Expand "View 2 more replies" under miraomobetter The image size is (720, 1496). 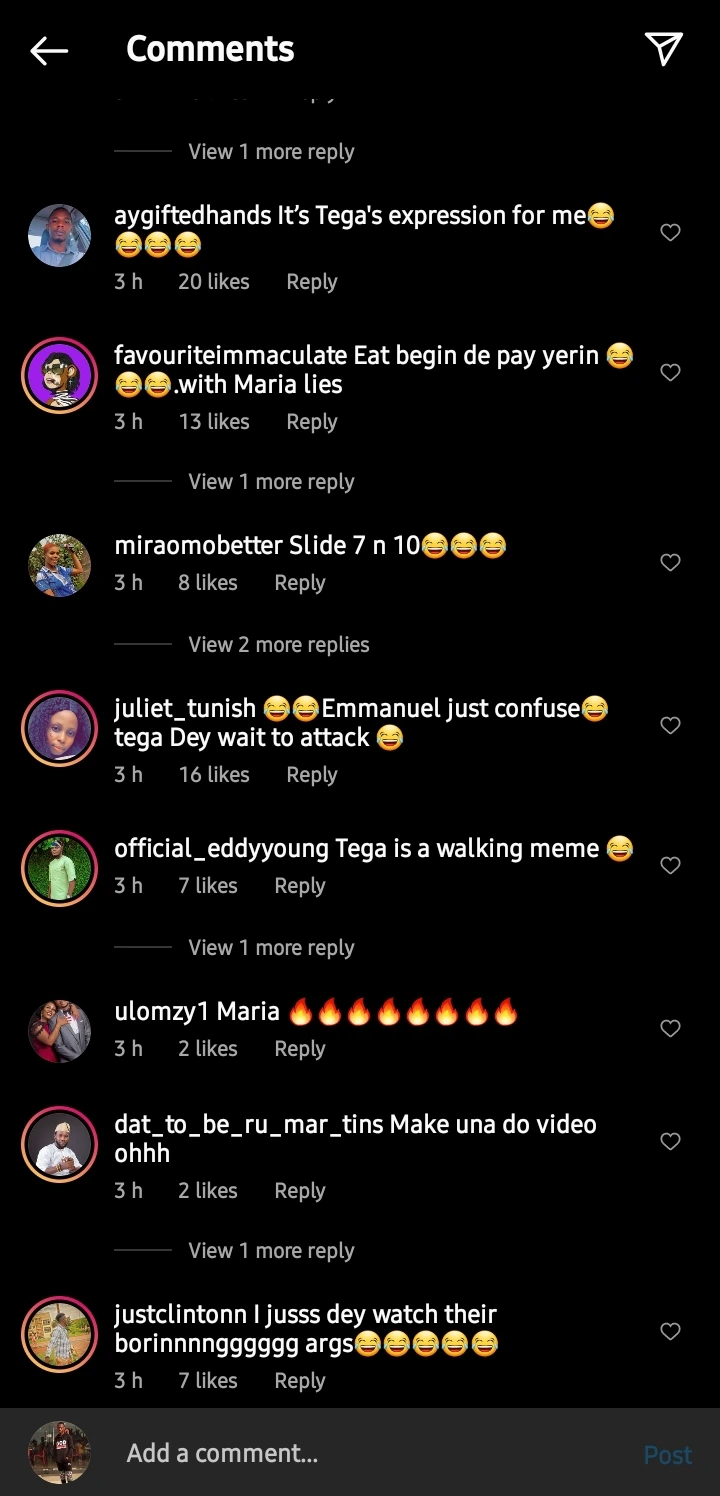coord(279,645)
